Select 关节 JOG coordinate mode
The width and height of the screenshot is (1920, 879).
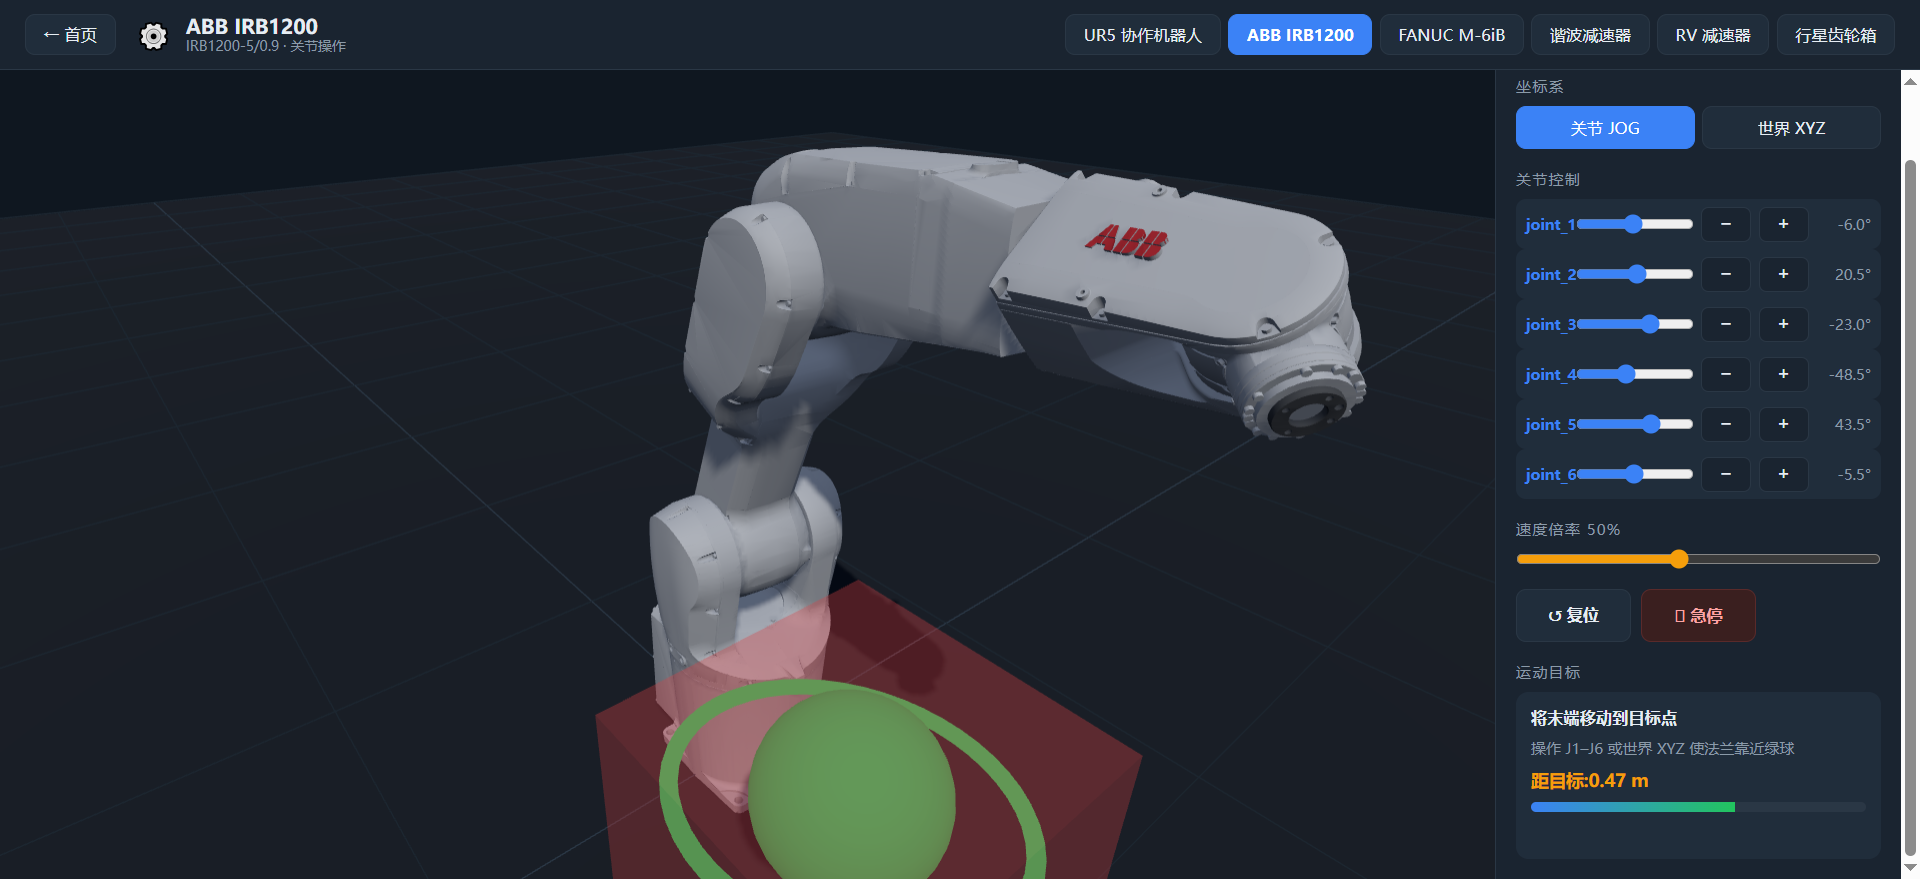pos(1605,128)
